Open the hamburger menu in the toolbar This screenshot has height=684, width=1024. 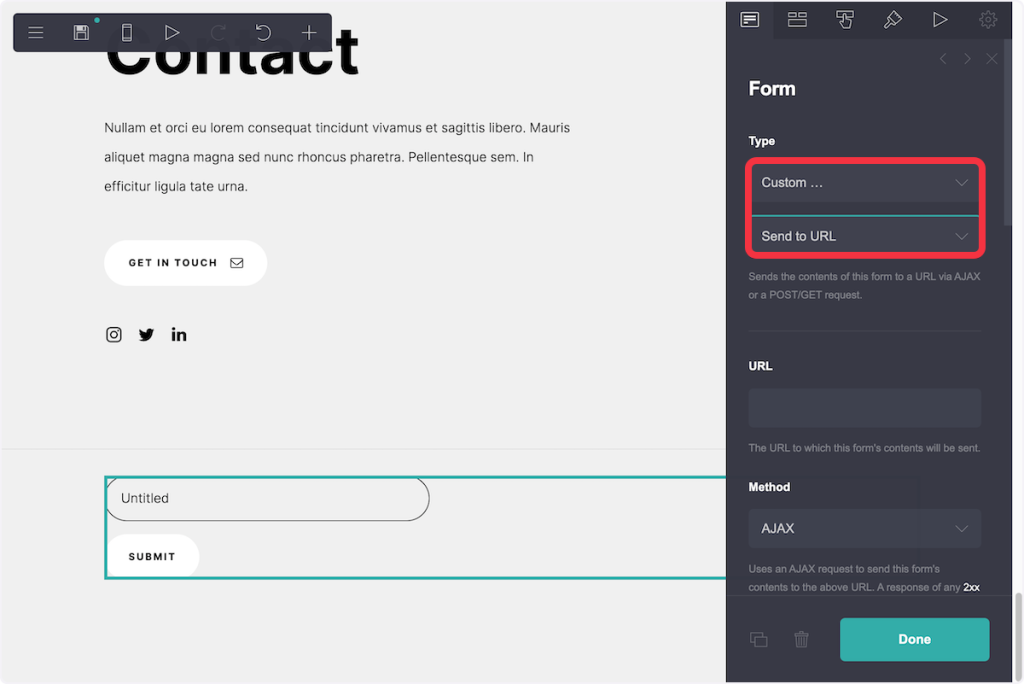tap(36, 33)
